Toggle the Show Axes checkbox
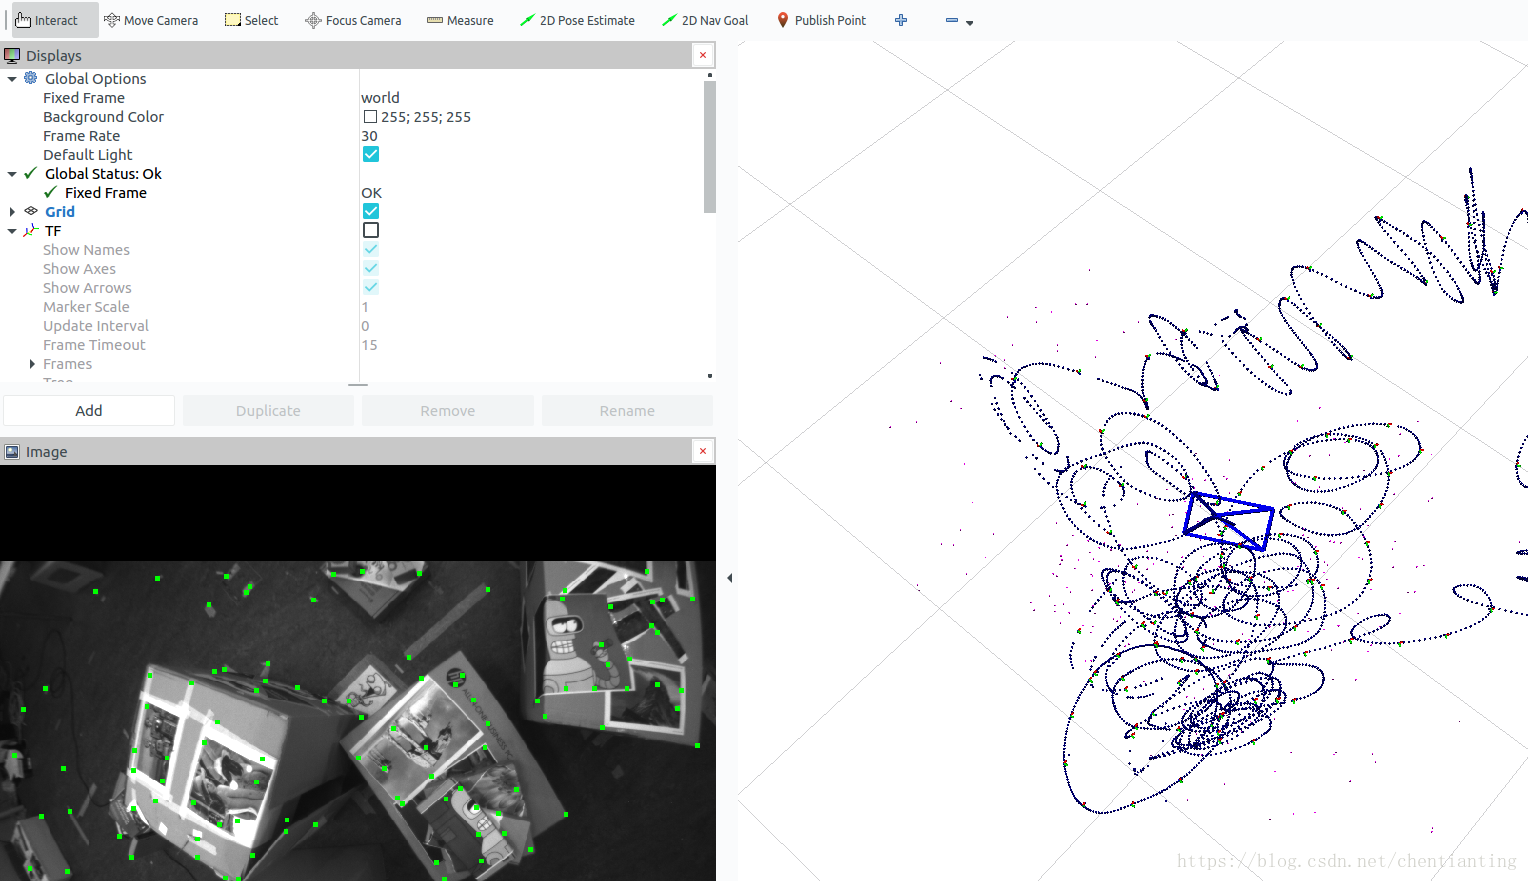 [x=371, y=268]
